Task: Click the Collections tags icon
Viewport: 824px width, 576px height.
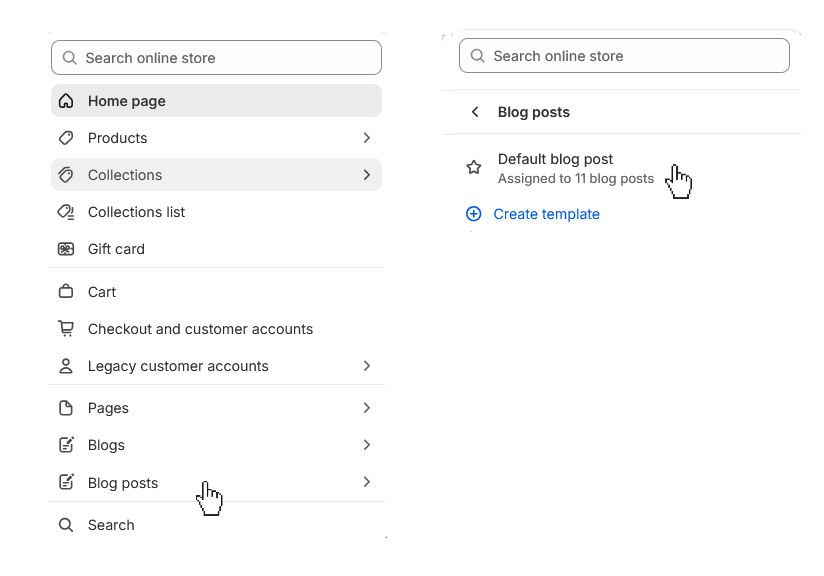Action: coord(66,174)
